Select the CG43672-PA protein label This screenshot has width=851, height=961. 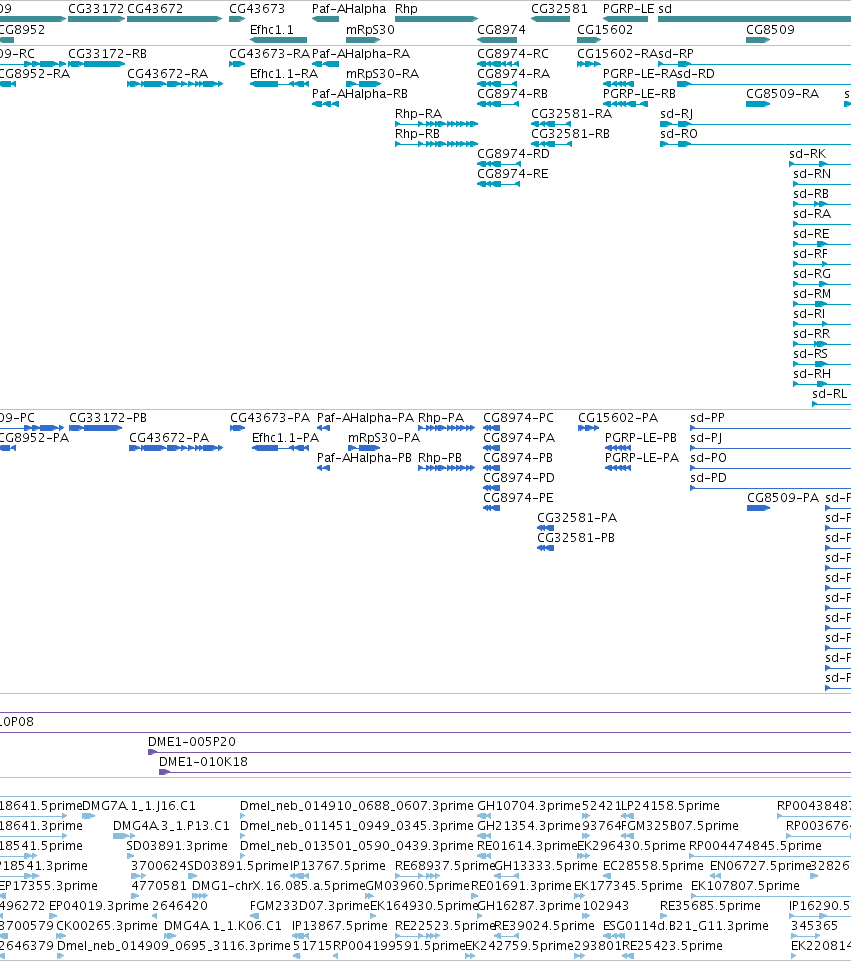click(x=169, y=438)
